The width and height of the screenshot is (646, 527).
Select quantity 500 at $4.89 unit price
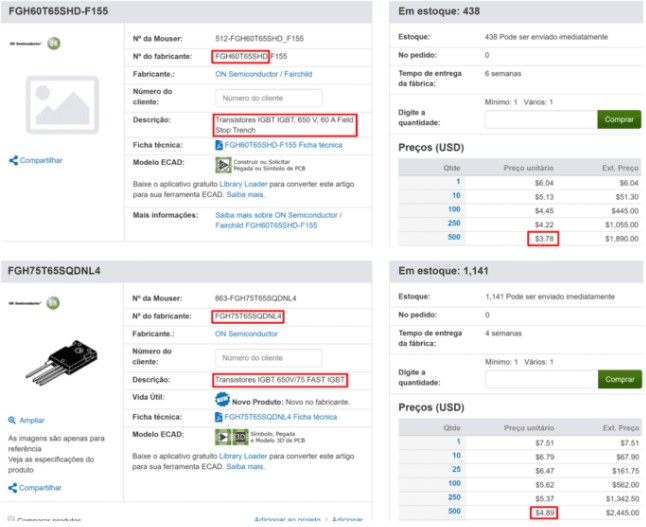click(454, 511)
